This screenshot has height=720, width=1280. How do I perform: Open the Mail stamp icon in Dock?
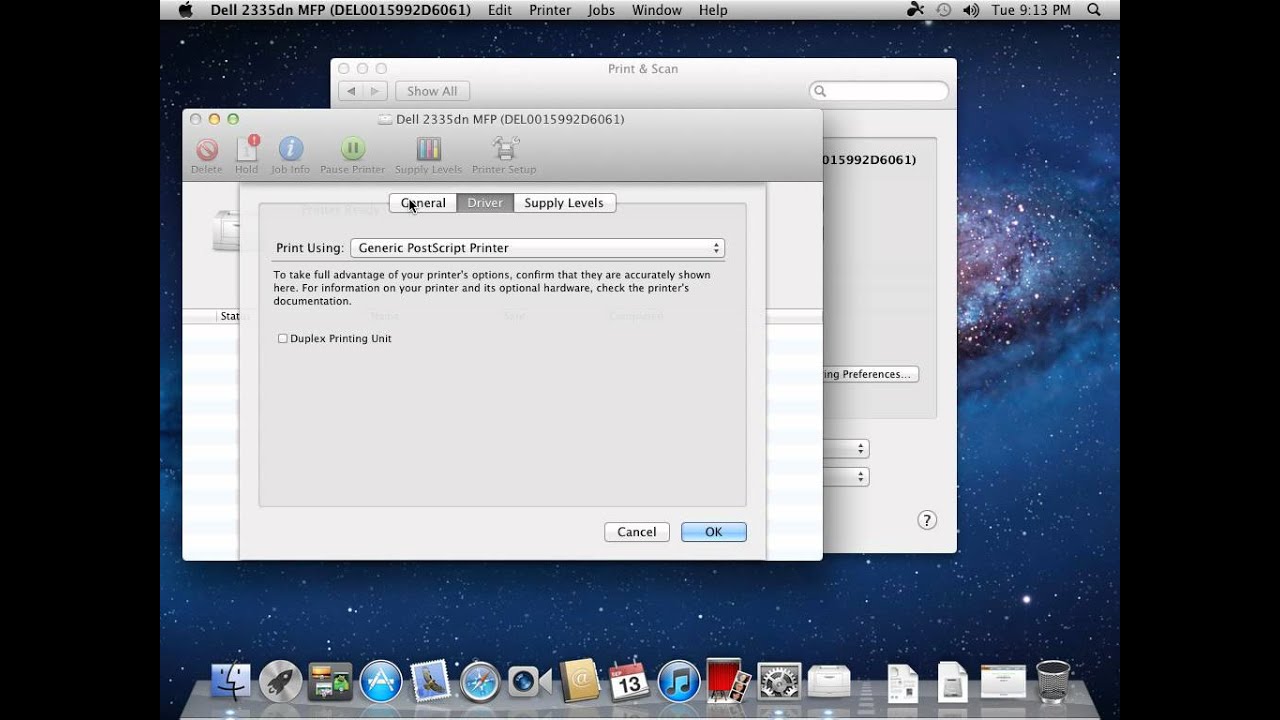coord(430,681)
